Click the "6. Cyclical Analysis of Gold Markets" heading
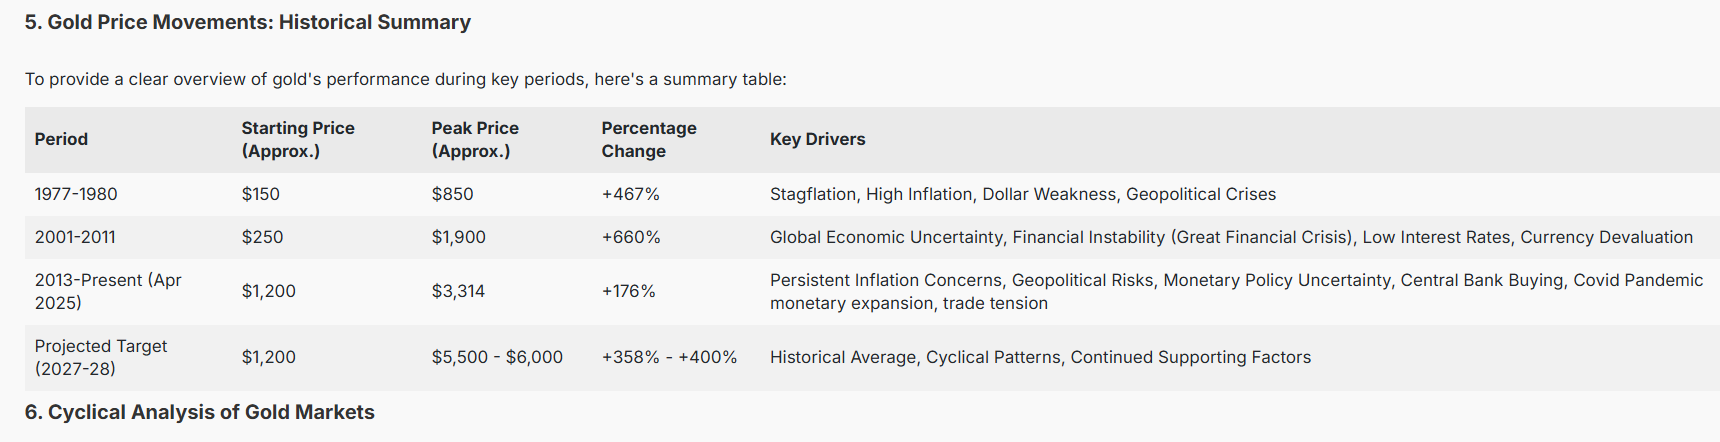The height and width of the screenshot is (442, 1720). pyautogui.click(x=199, y=412)
